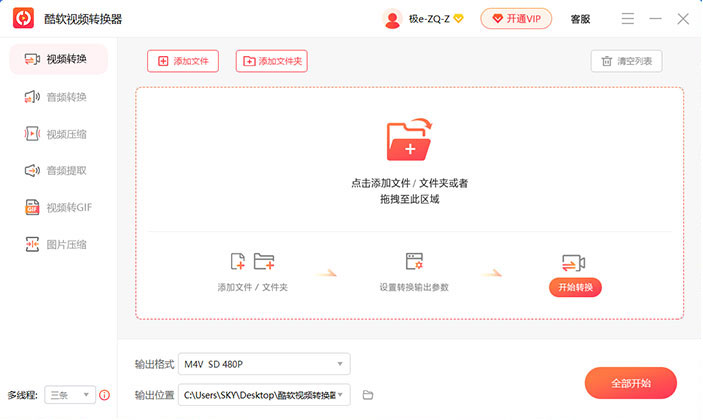Minimize the window
Image resolution: width=703 pixels, height=420 pixels.
[655, 19]
